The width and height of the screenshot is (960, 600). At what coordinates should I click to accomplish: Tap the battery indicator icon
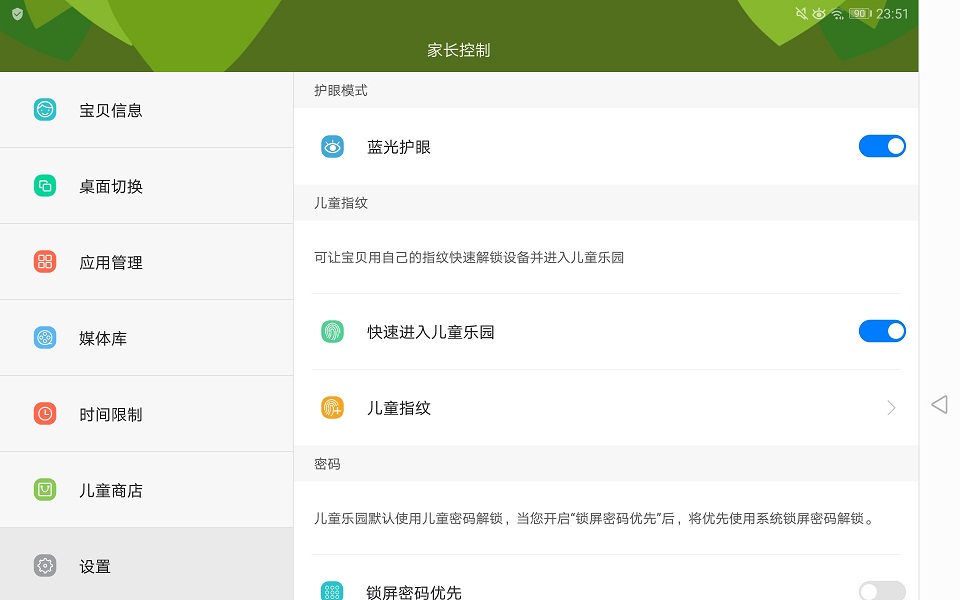[860, 13]
